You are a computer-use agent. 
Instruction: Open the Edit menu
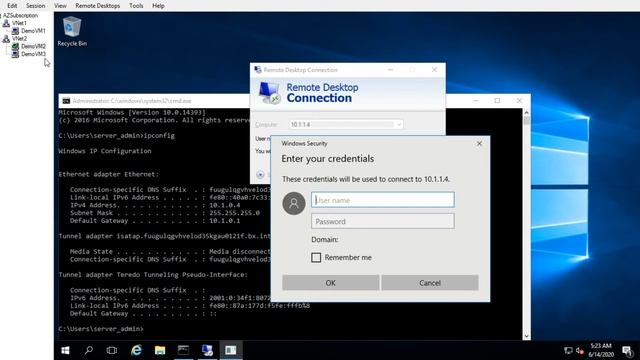click(x=12, y=6)
